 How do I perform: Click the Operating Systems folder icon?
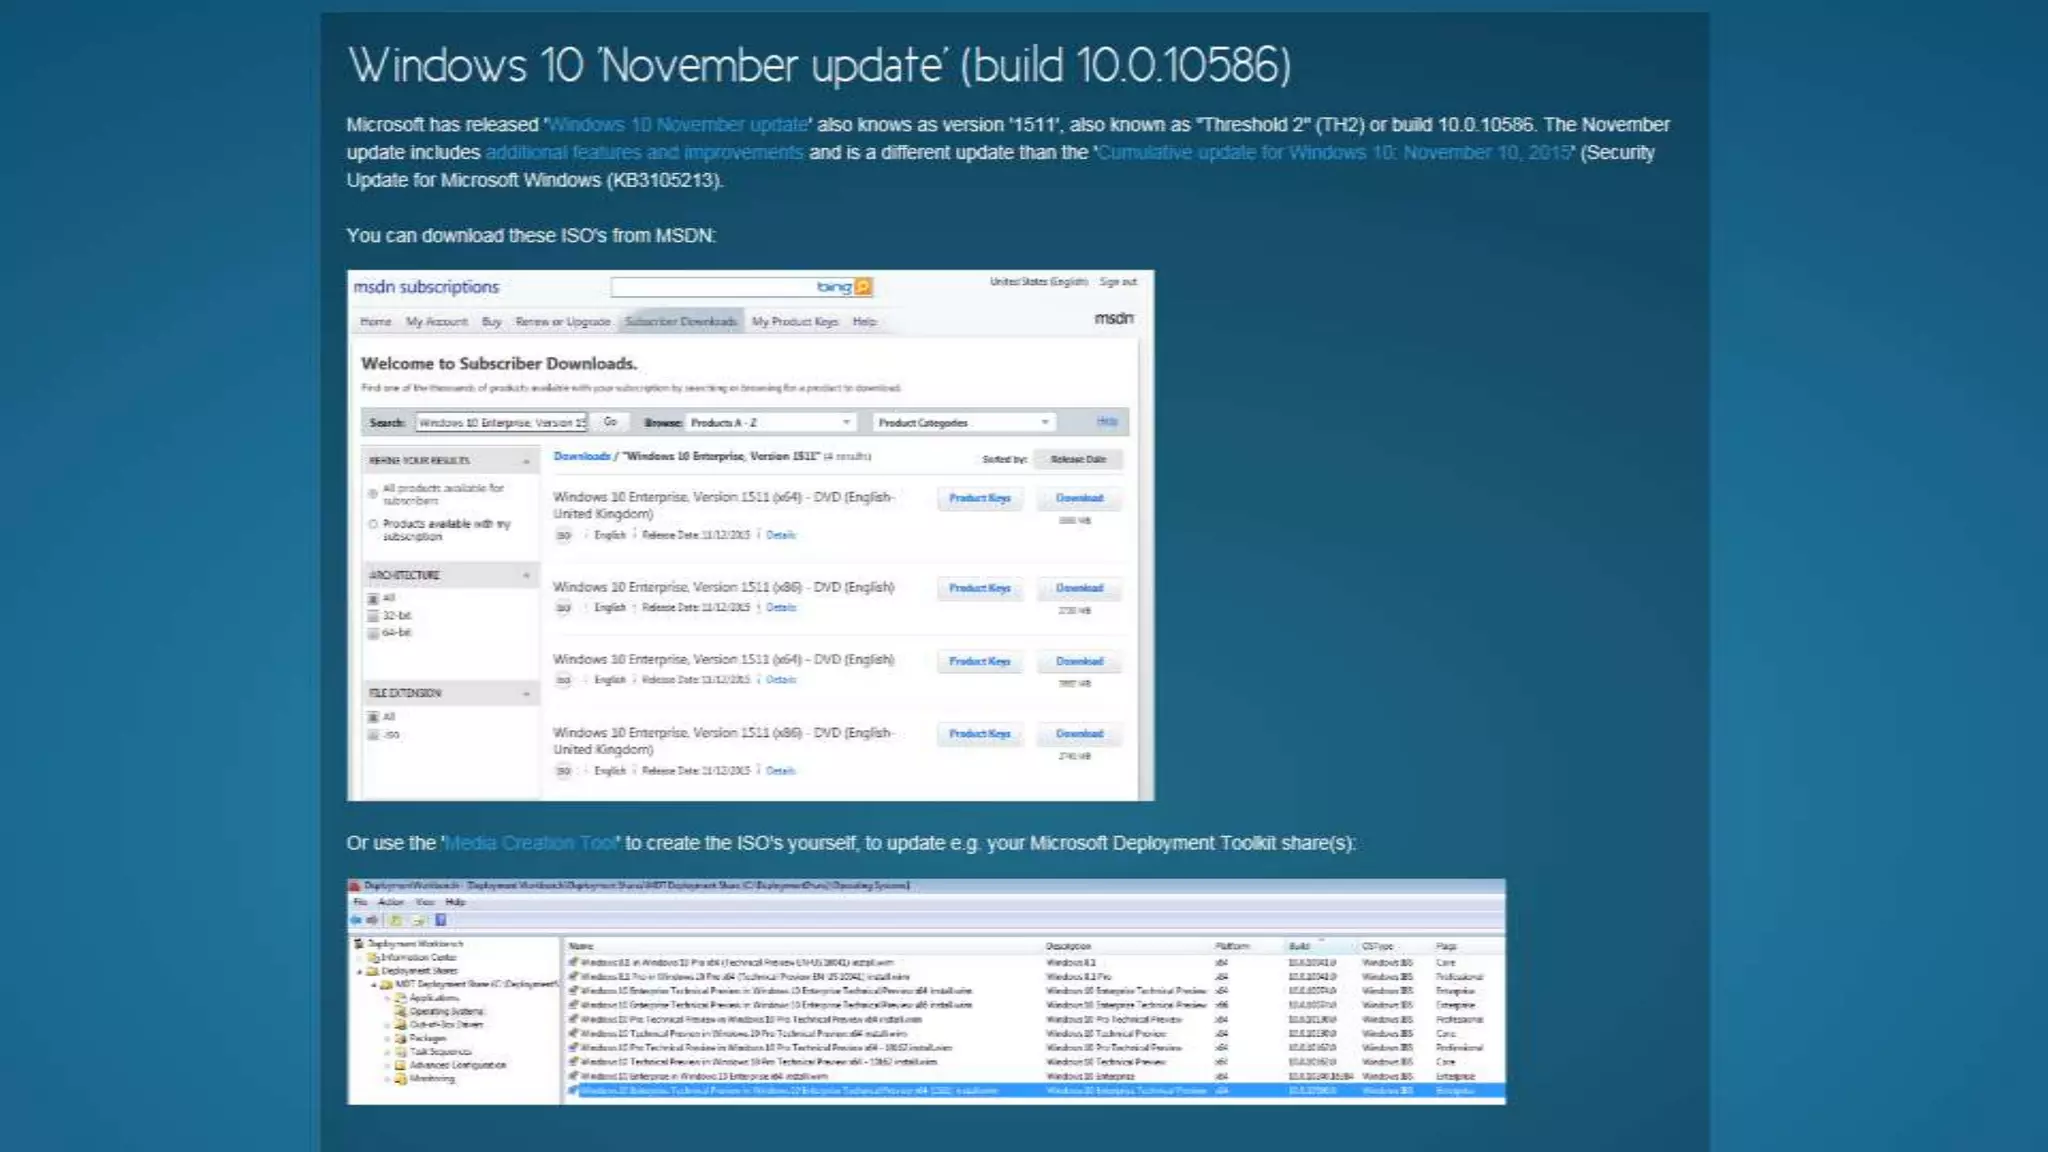tap(400, 1011)
